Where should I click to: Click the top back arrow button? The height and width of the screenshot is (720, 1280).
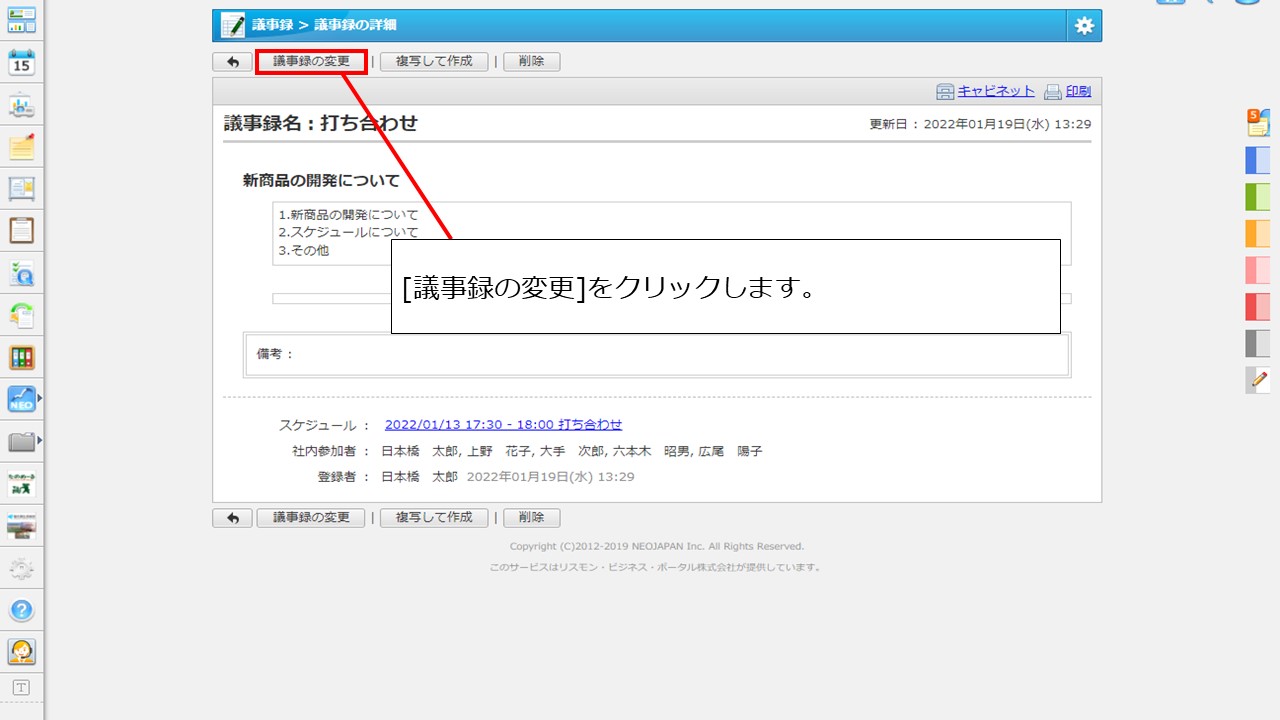click(x=232, y=62)
